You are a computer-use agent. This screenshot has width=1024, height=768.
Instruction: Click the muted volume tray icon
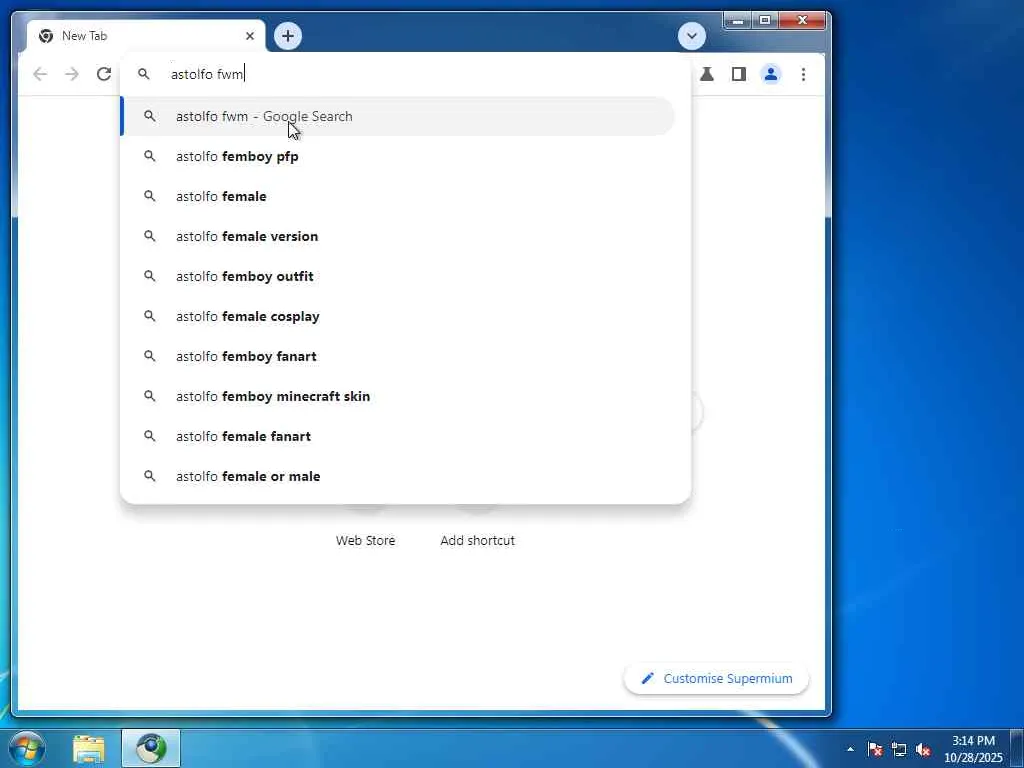pyautogui.click(x=923, y=749)
